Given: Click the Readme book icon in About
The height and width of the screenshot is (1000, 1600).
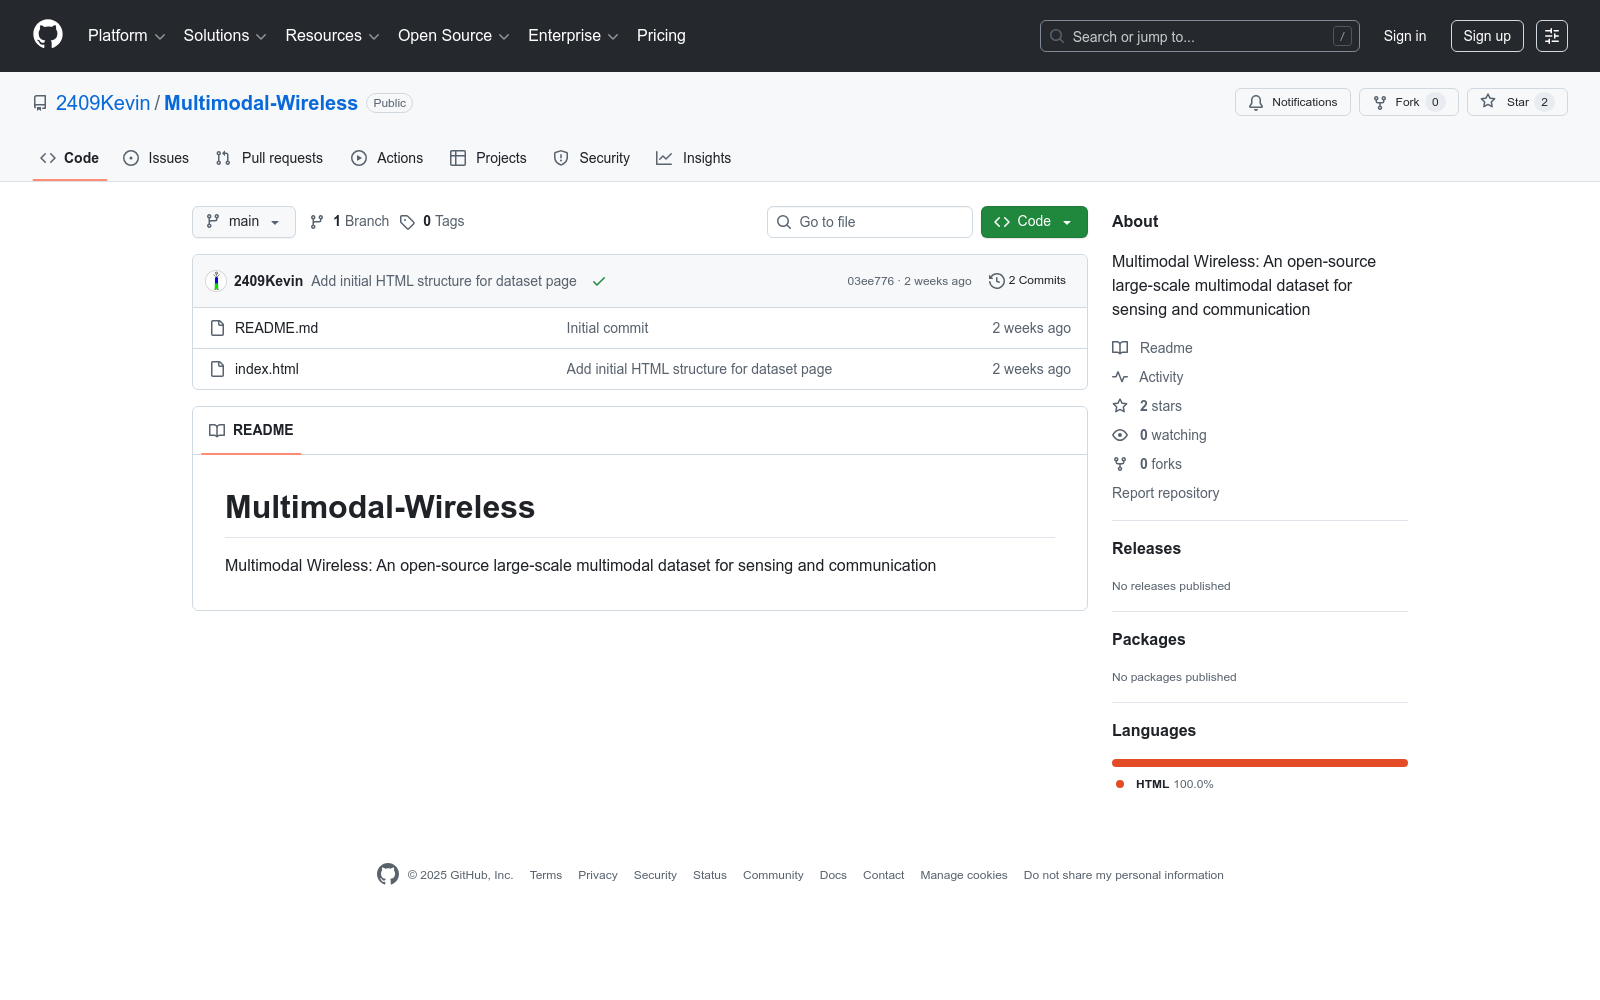Looking at the screenshot, I should click(1120, 348).
